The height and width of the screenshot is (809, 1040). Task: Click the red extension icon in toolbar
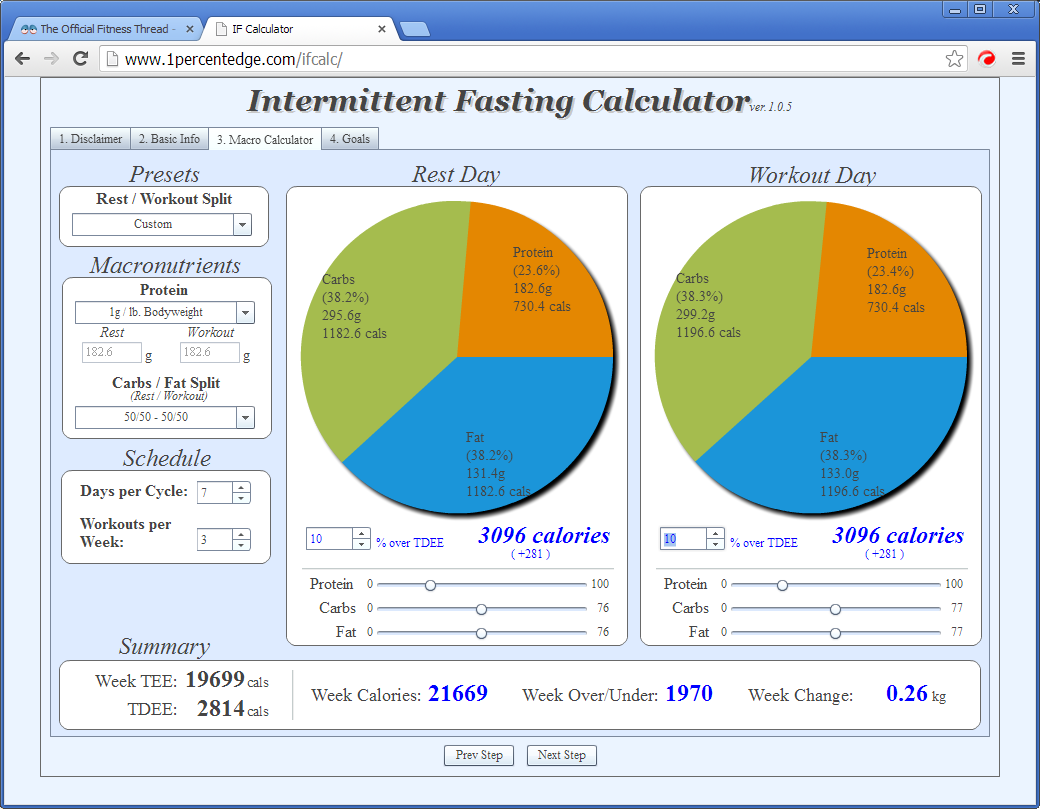[x=986, y=59]
